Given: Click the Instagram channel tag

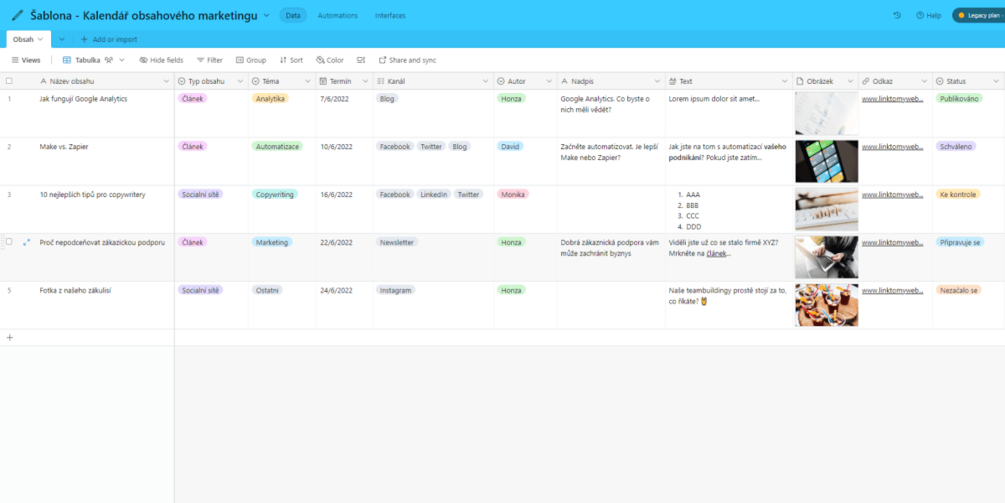Looking at the screenshot, I should click(x=395, y=290).
